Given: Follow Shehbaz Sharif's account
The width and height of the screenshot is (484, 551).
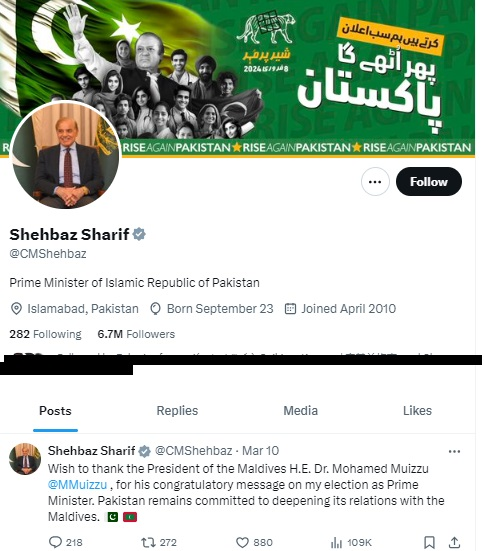Looking at the screenshot, I should (x=429, y=182).
